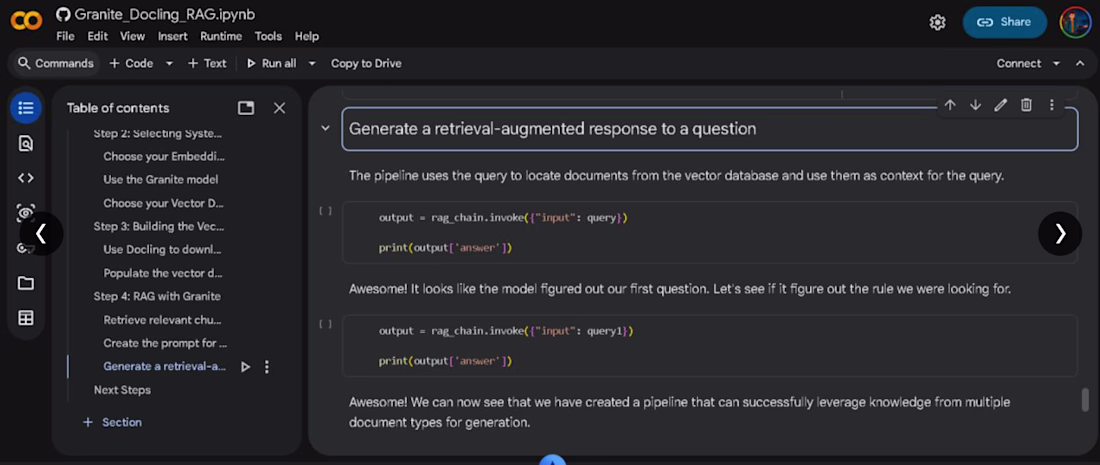
Task: Pop out Table of contents panel
Action: pyautogui.click(x=246, y=108)
